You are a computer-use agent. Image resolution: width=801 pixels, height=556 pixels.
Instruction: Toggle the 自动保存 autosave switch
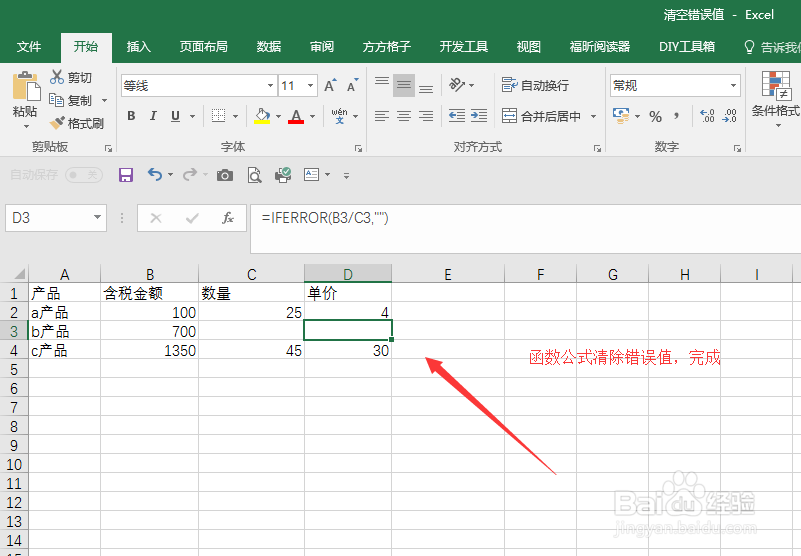84,175
